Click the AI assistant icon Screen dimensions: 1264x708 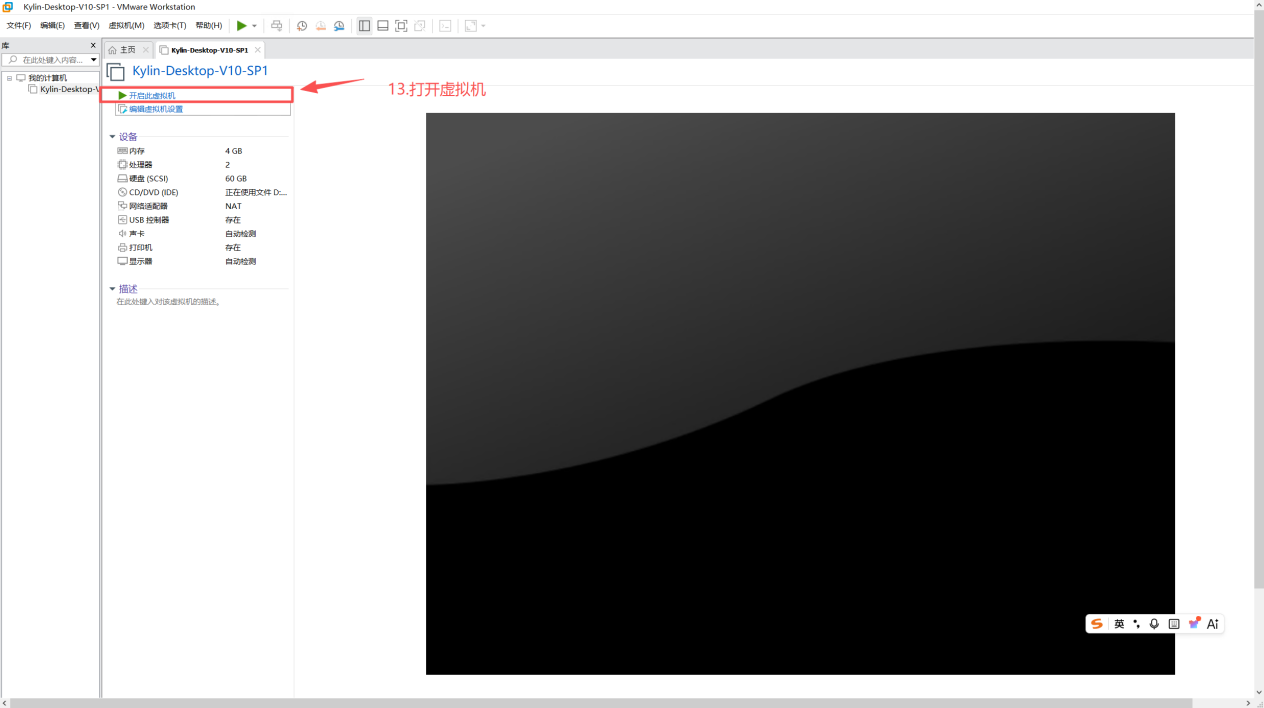pos(1213,624)
